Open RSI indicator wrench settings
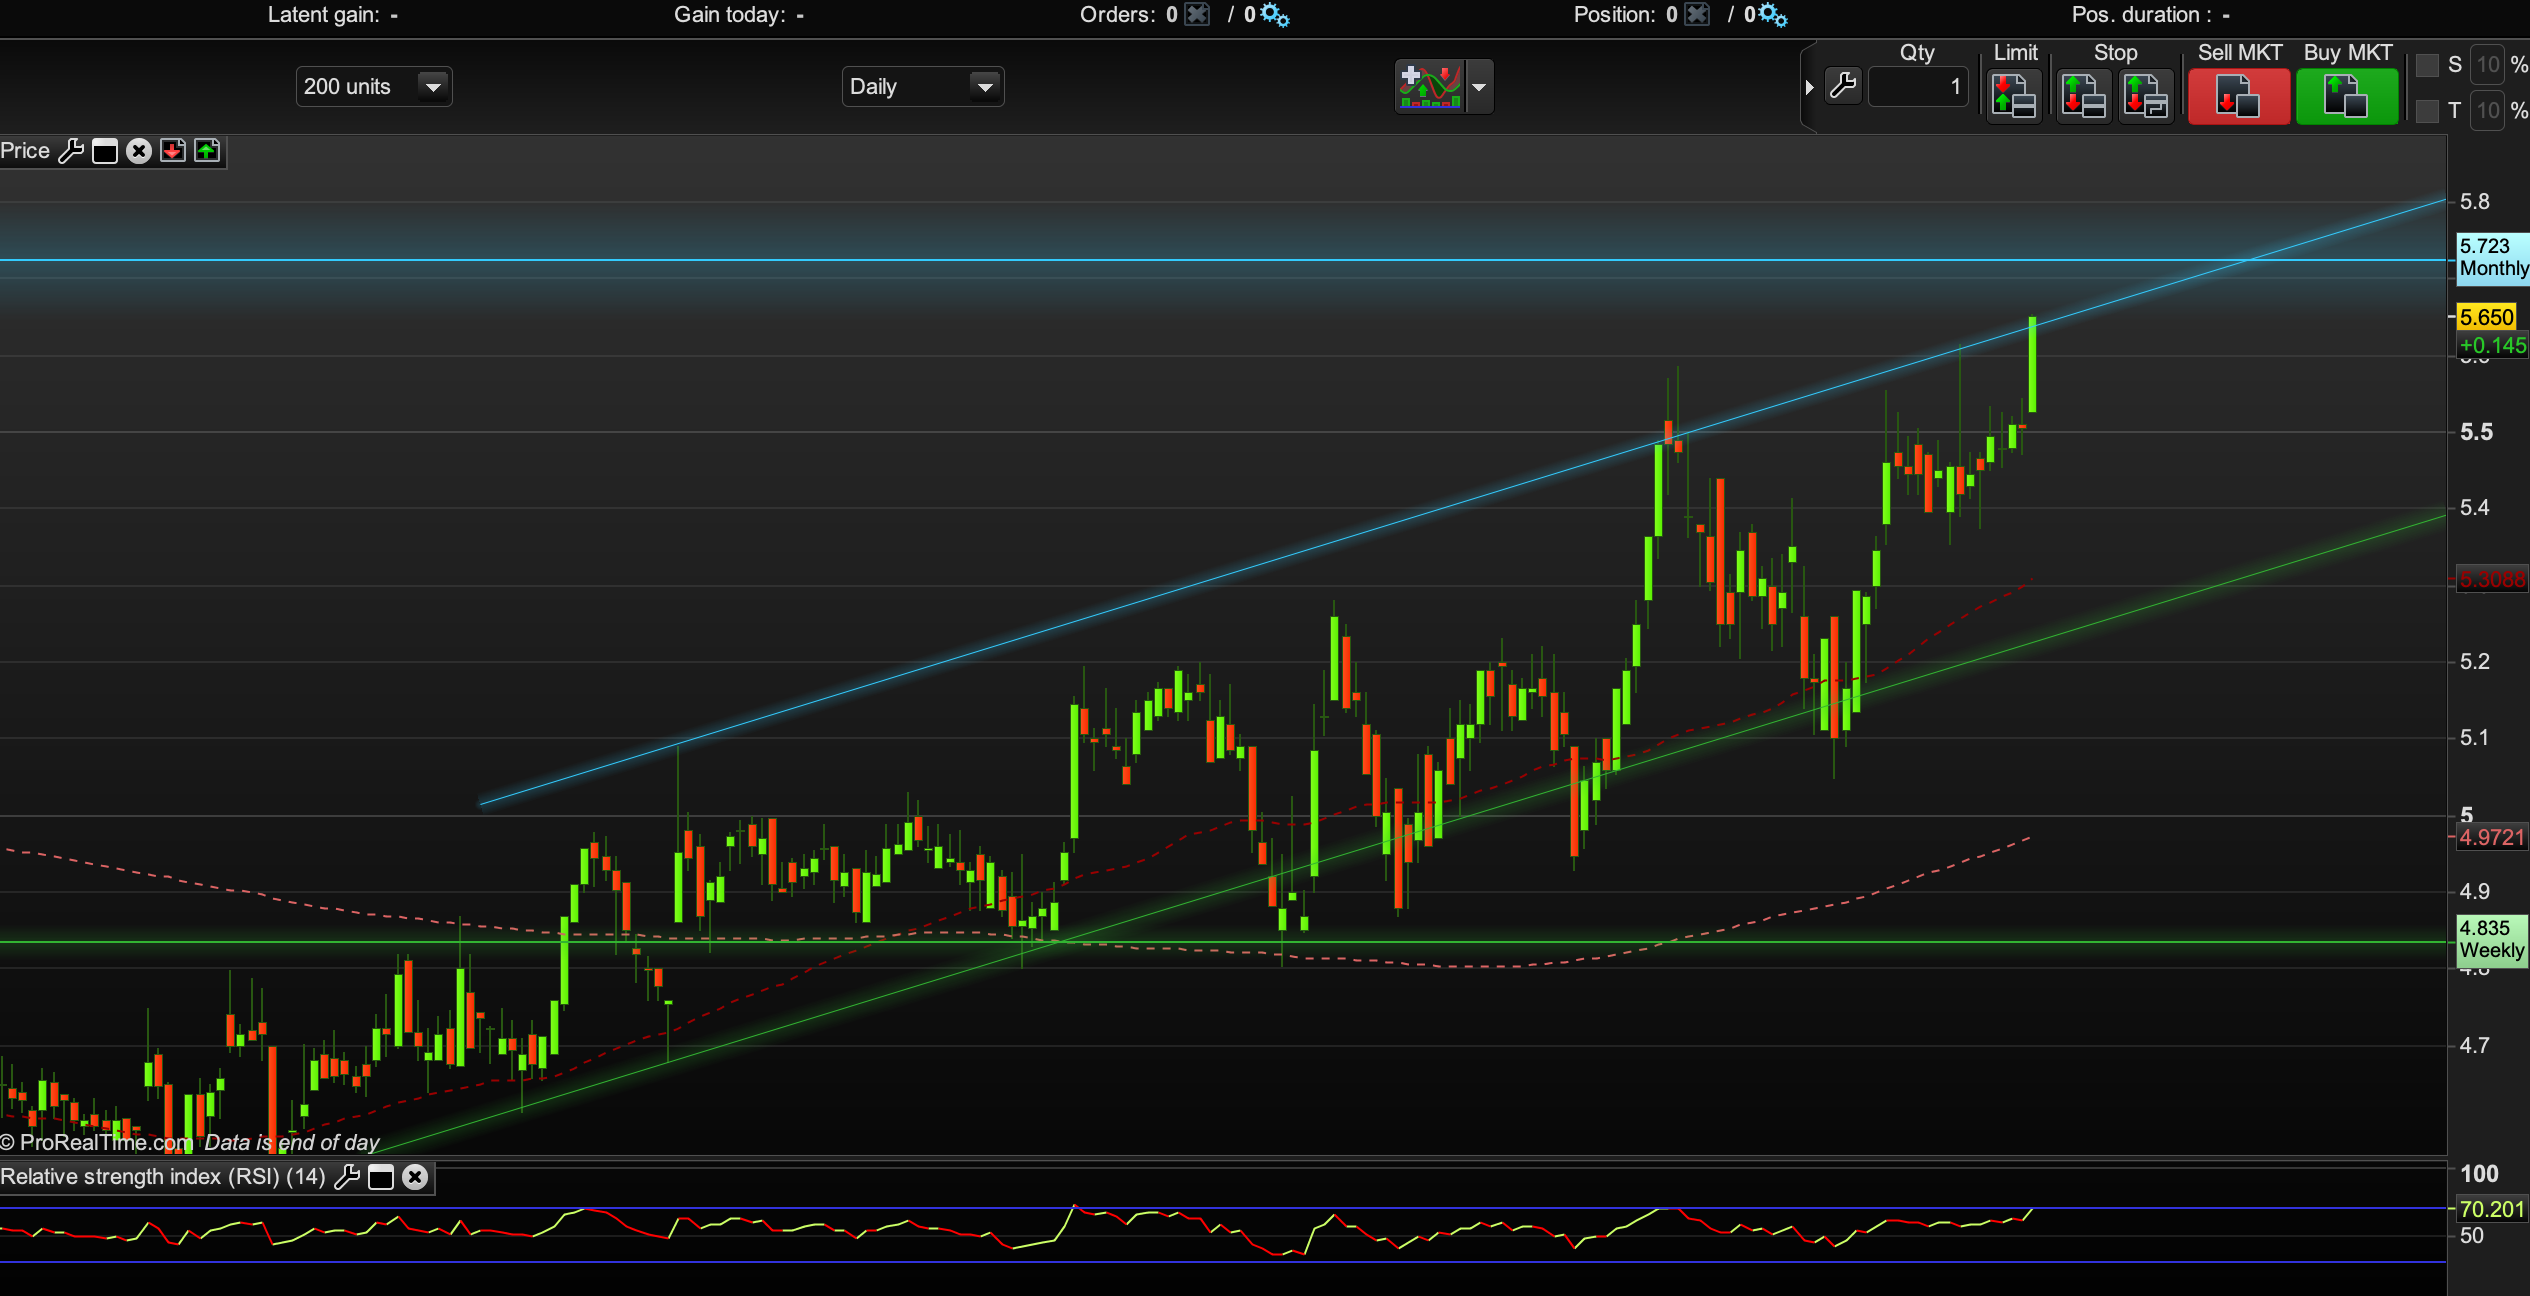Screen dimensions: 2530x1296 point(347,1177)
